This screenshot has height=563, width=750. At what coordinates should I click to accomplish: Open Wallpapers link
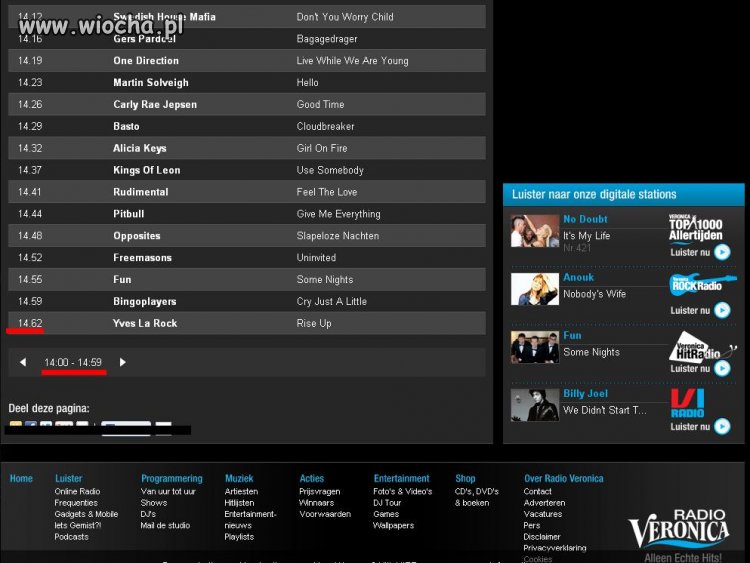click(x=393, y=525)
